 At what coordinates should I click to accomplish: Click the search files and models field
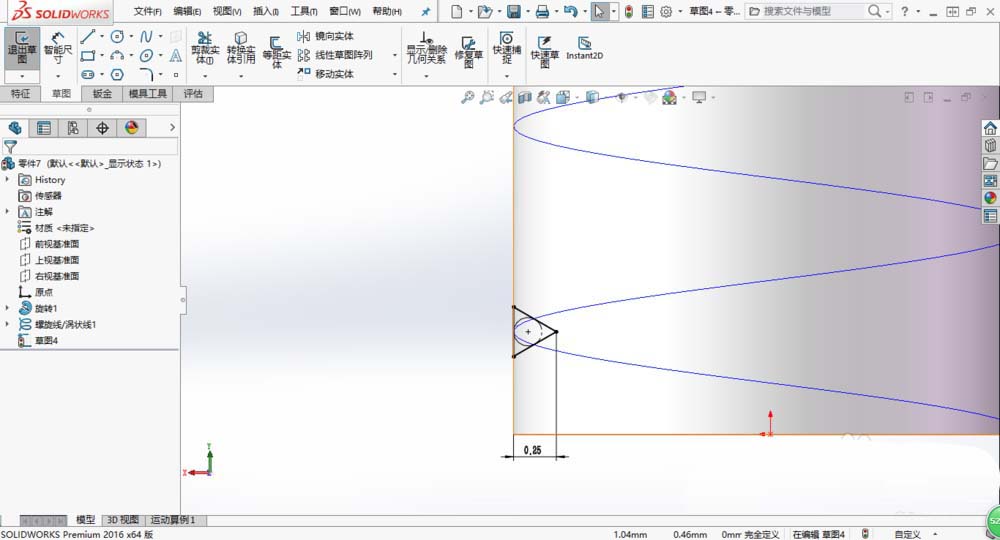coord(810,11)
